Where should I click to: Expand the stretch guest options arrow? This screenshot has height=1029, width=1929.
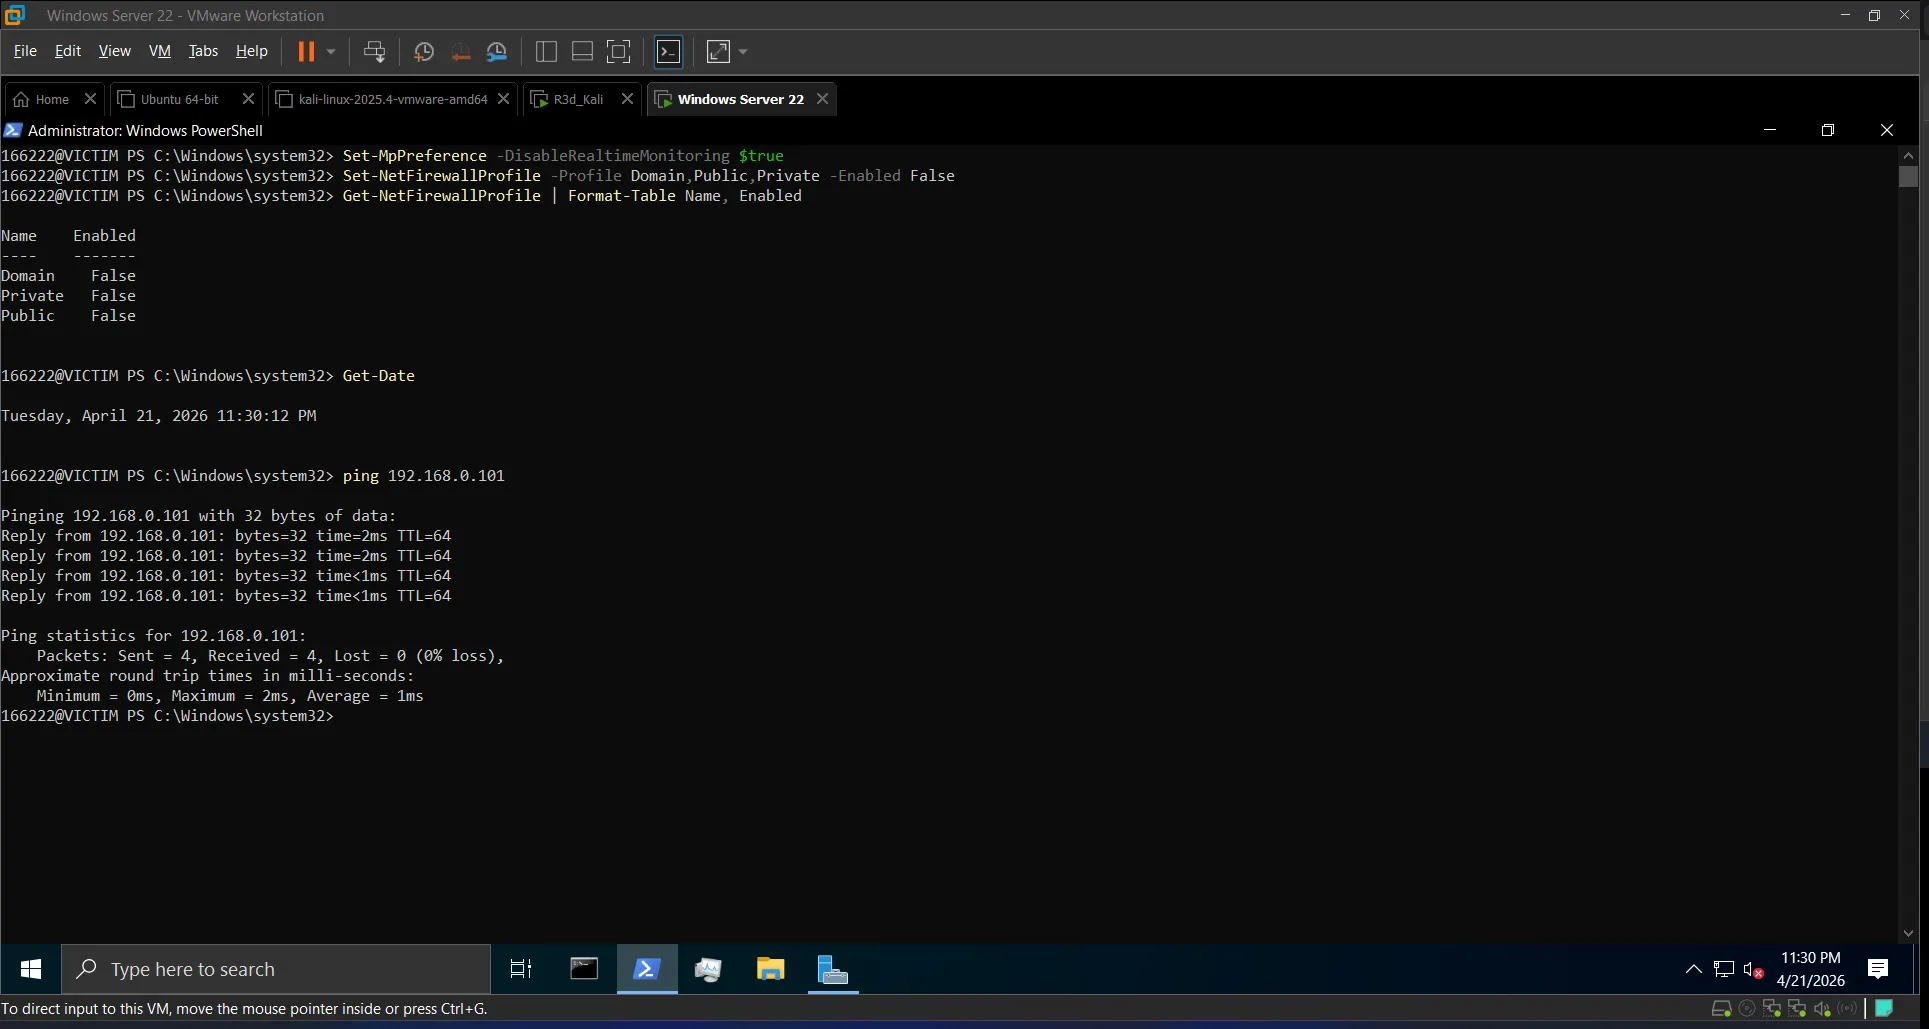click(743, 51)
